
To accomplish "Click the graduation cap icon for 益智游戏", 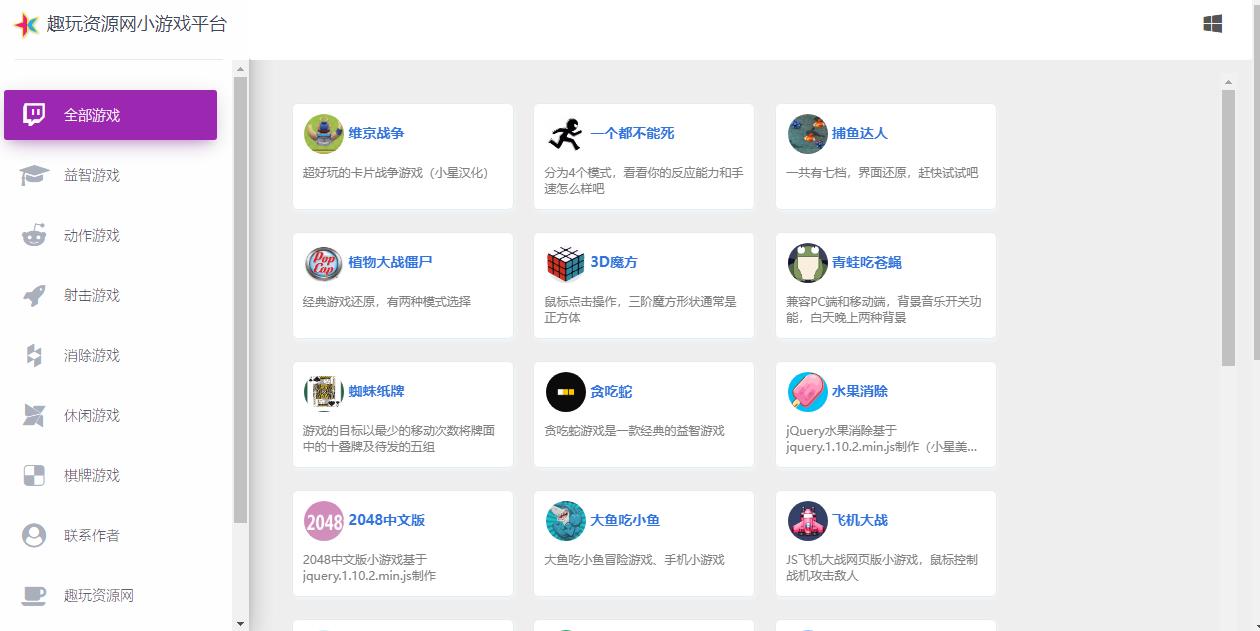I will pos(34,175).
